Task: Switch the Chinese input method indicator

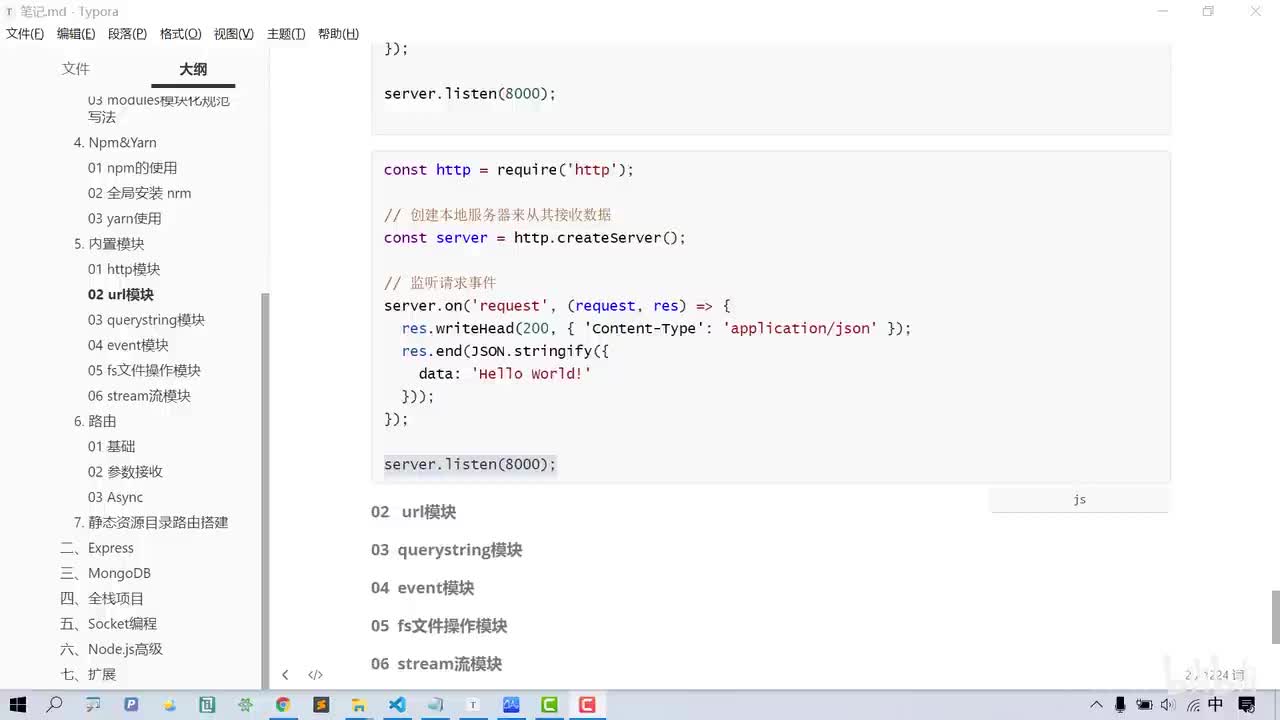Action: point(1216,704)
